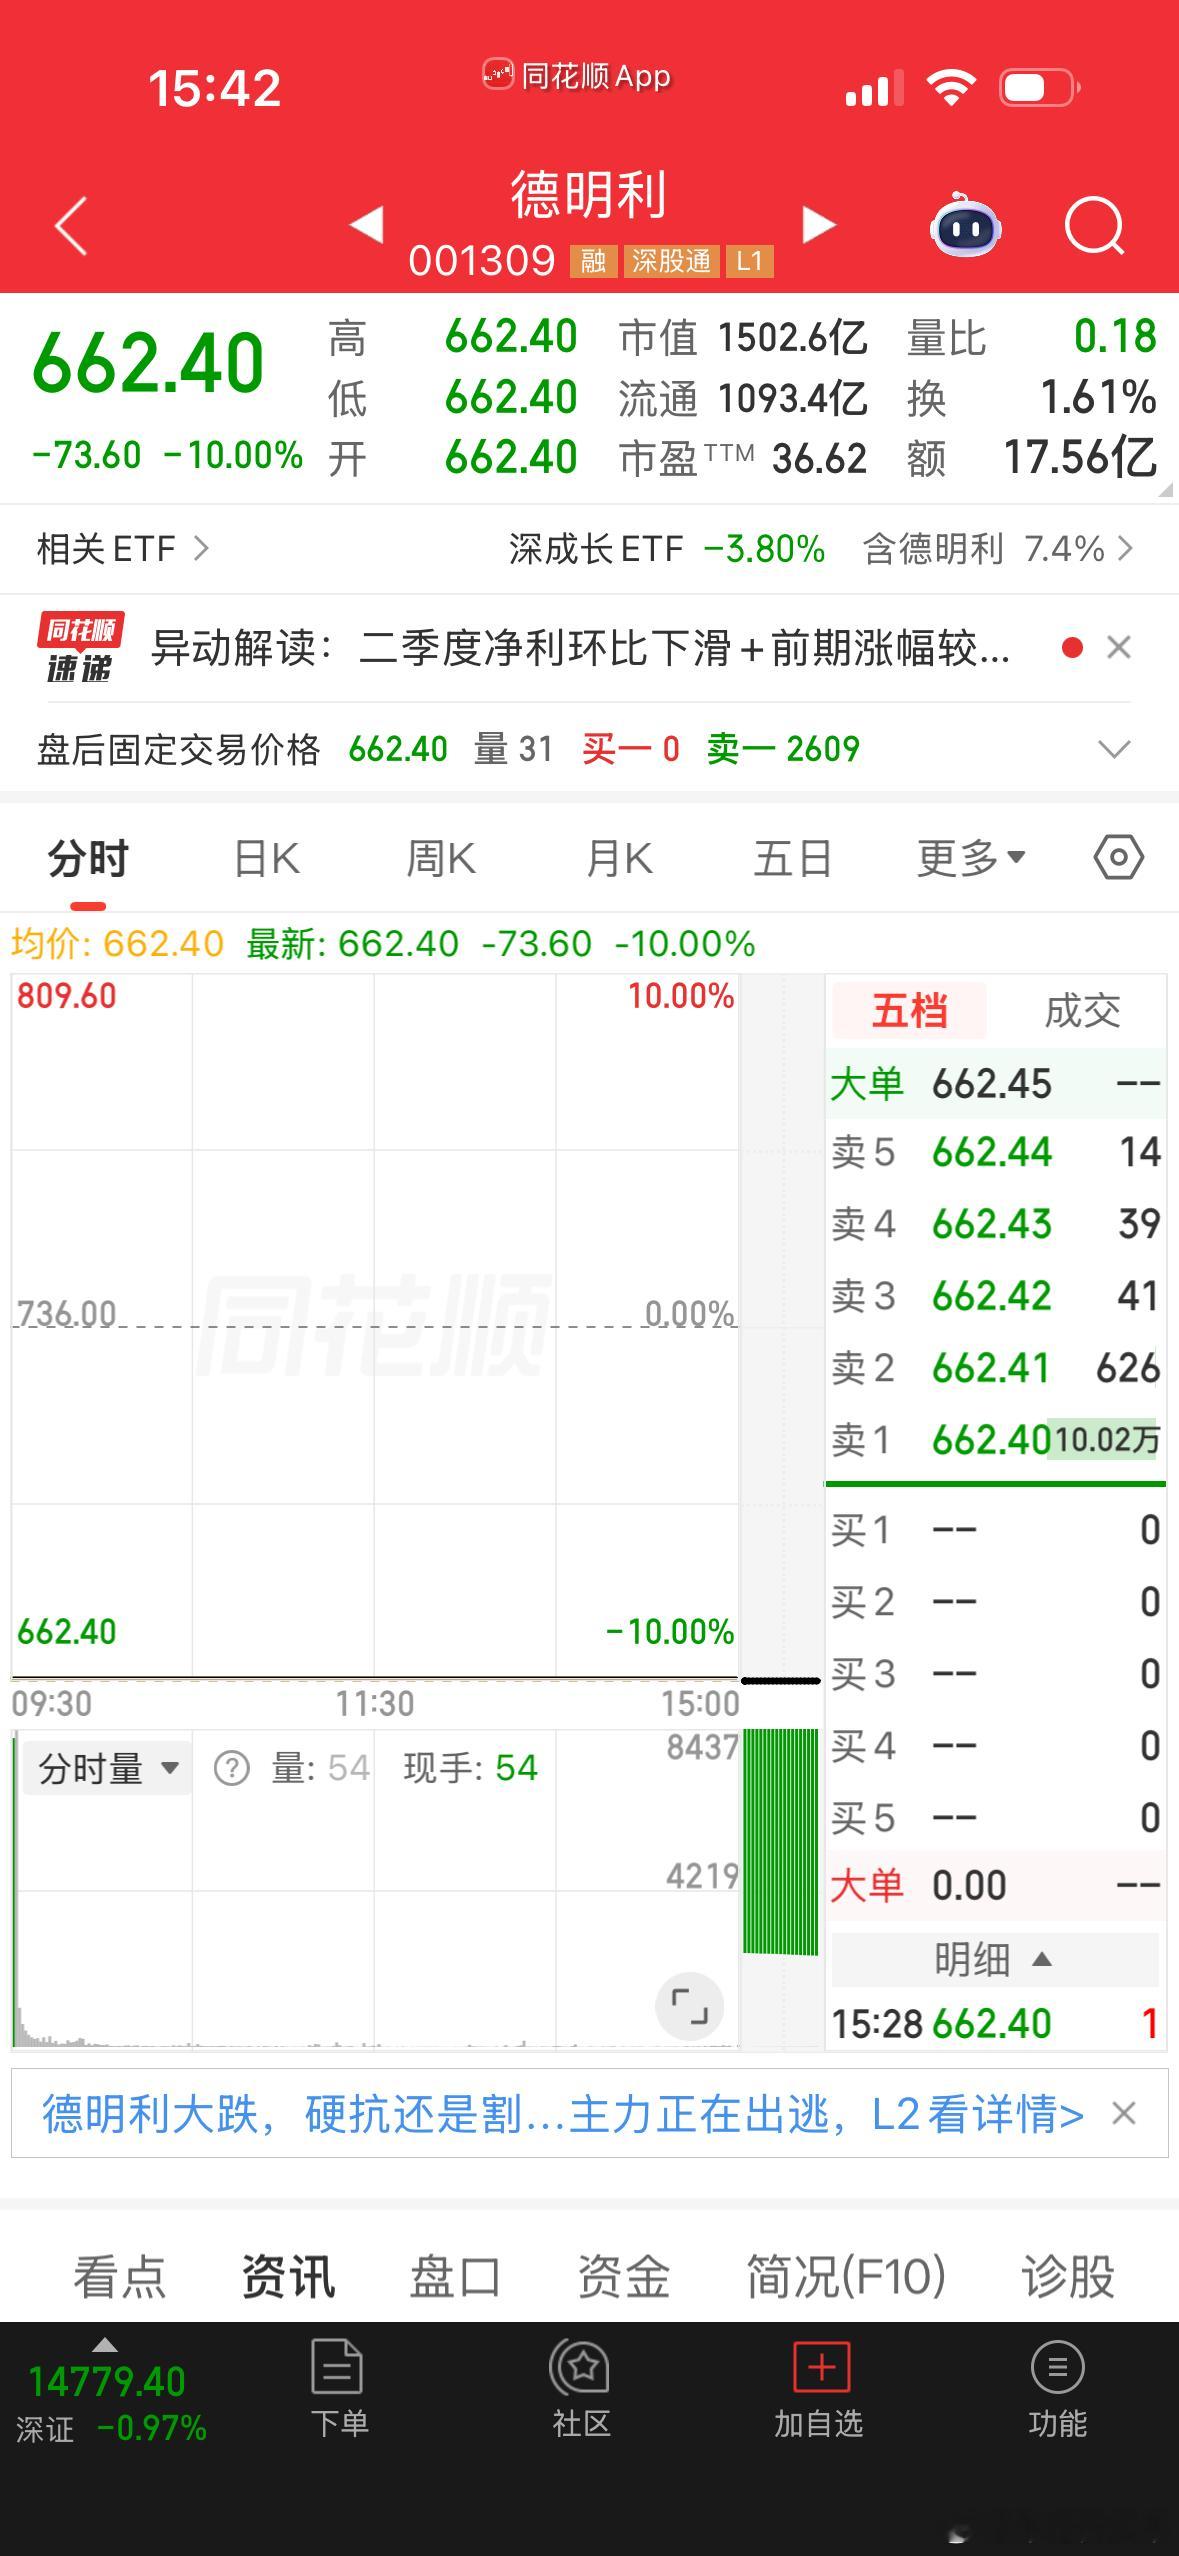Image resolution: width=1179 pixels, height=2556 pixels.
Task: Expand quote details corner triangle near 额
Action: tap(1165, 489)
